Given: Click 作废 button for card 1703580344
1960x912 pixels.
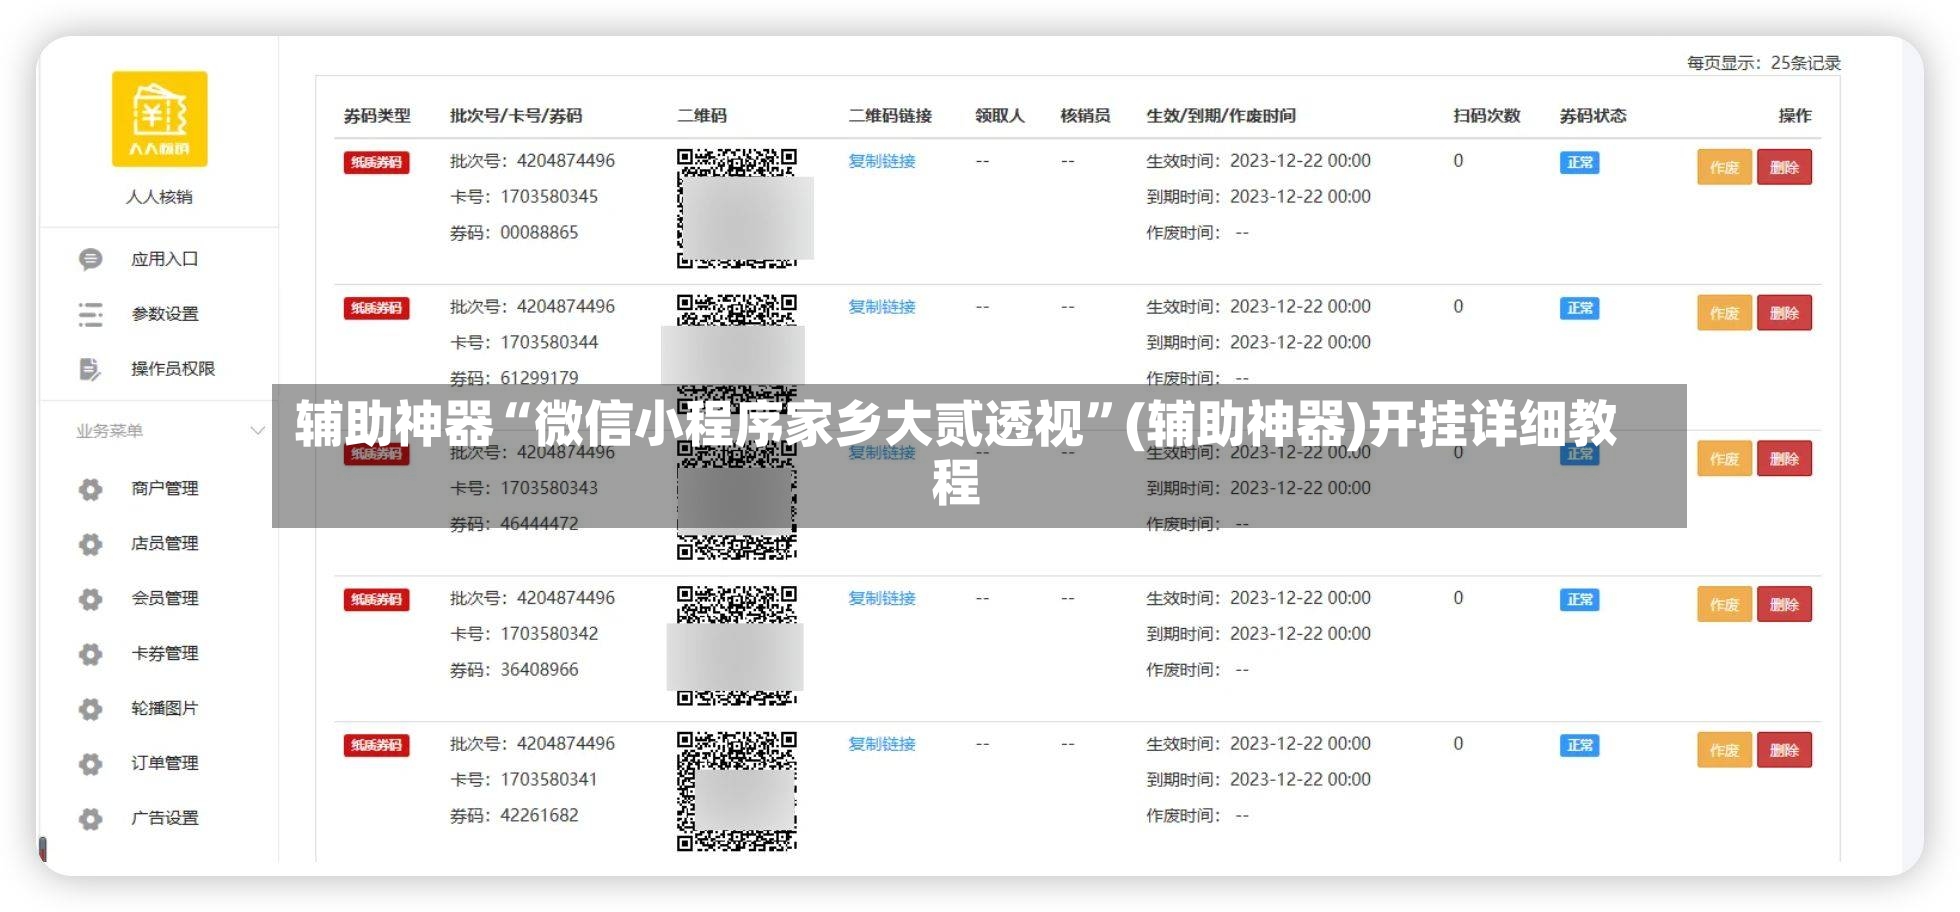Looking at the screenshot, I should click(1724, 313).
